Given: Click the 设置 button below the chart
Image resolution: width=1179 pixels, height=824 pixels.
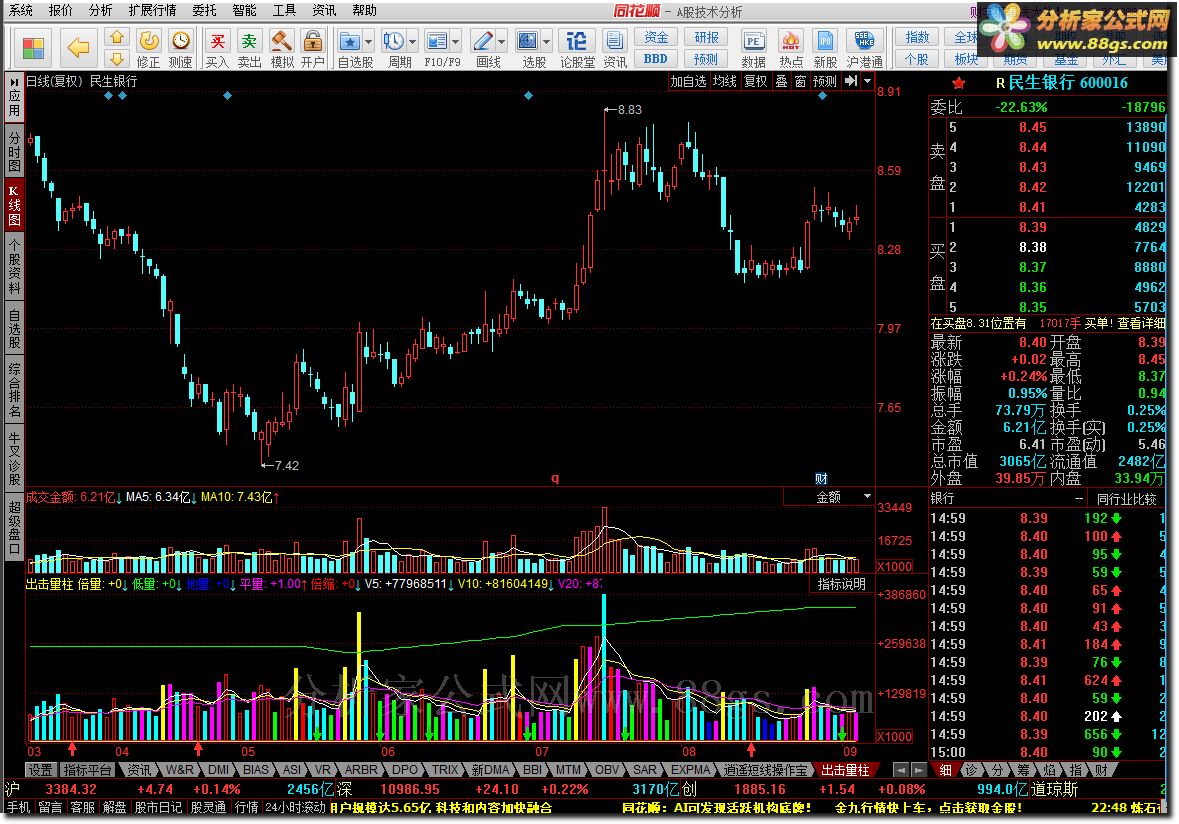Looking at the screenshot, I should point(41,770).
